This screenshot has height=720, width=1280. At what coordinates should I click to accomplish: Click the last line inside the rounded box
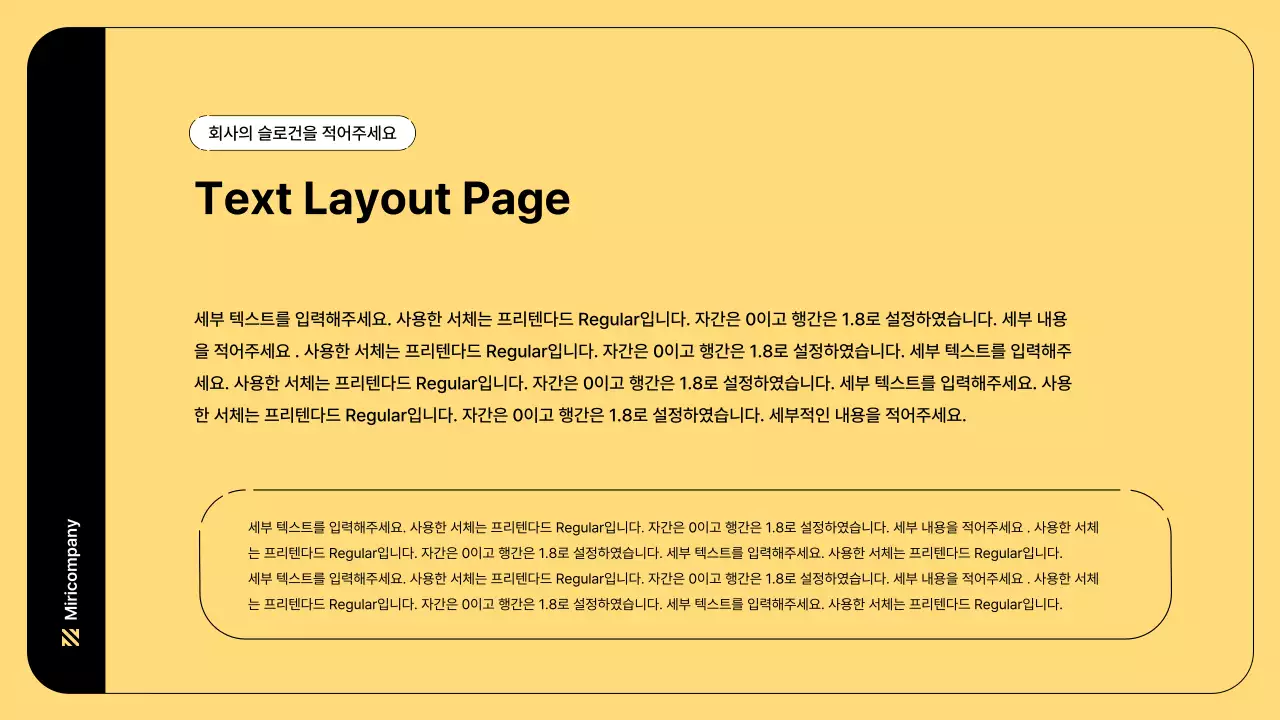point(655,604)
